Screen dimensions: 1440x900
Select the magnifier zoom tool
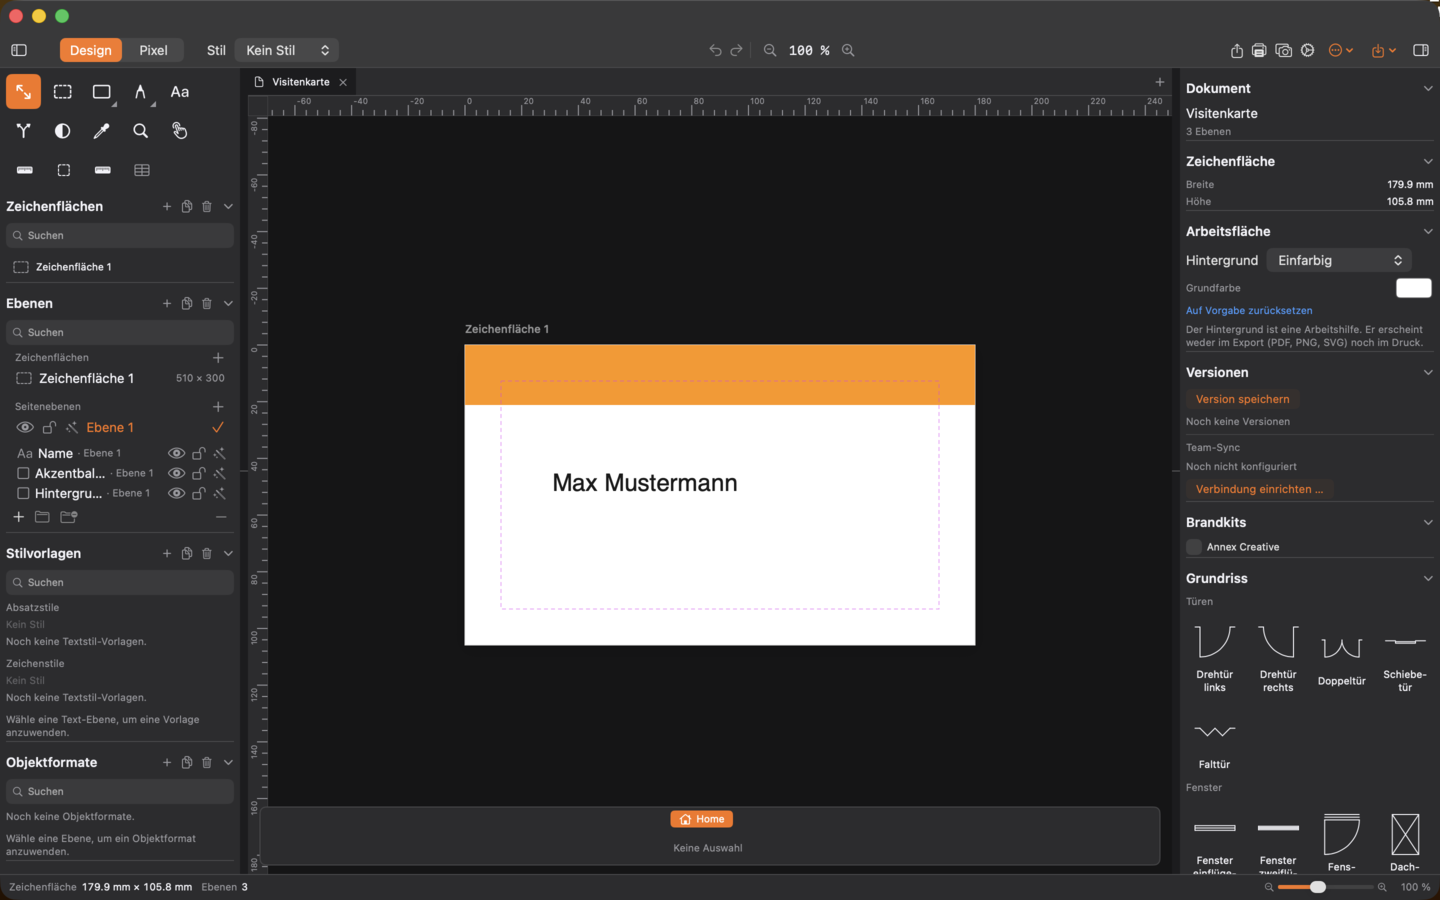tap(141, 131)
